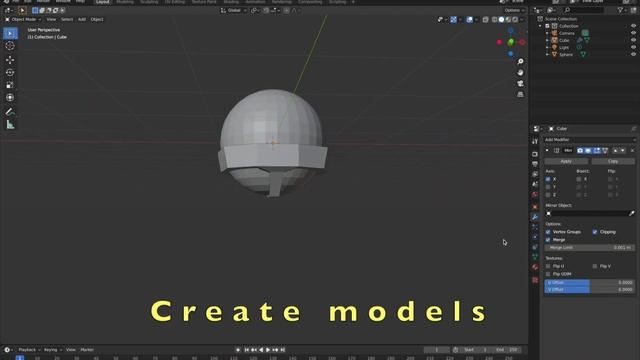Collapse the Collection tree row
The image size is (640, 360).
(x=540, y=26)
